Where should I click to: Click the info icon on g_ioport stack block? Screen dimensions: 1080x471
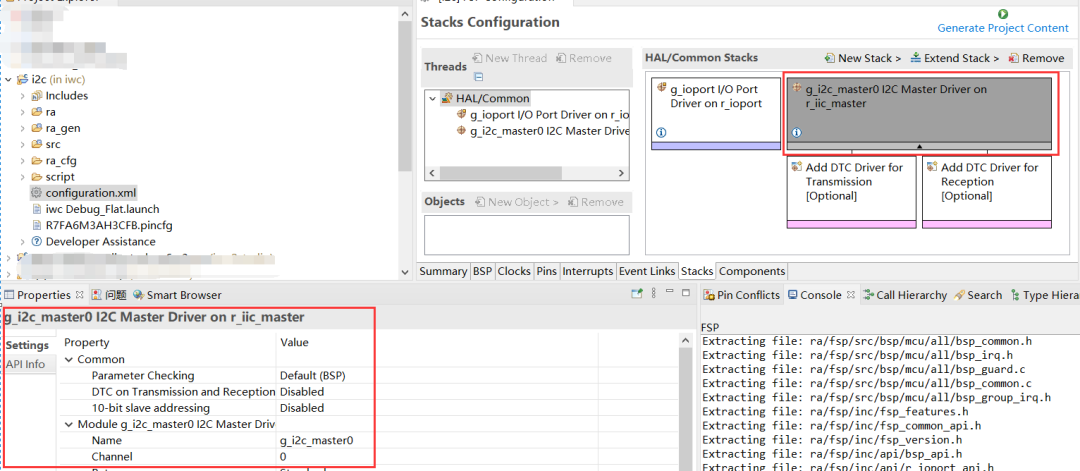click(662, 132)
